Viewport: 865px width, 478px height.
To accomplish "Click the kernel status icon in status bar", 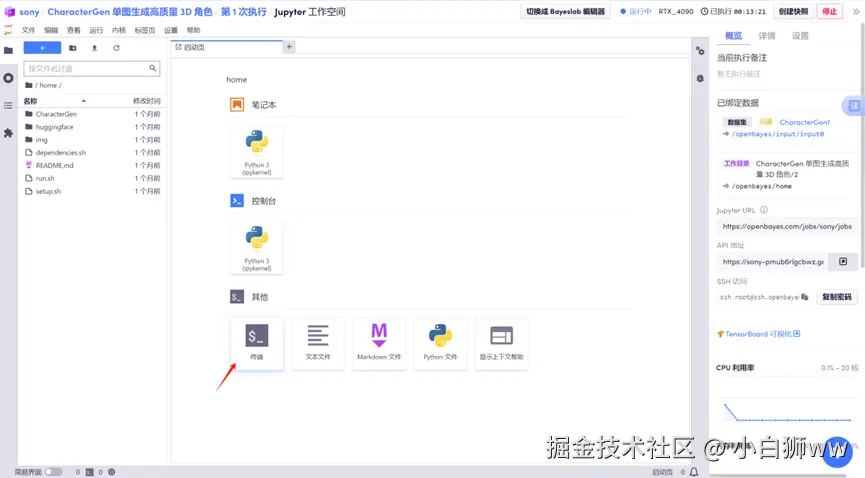I will 112,472.
